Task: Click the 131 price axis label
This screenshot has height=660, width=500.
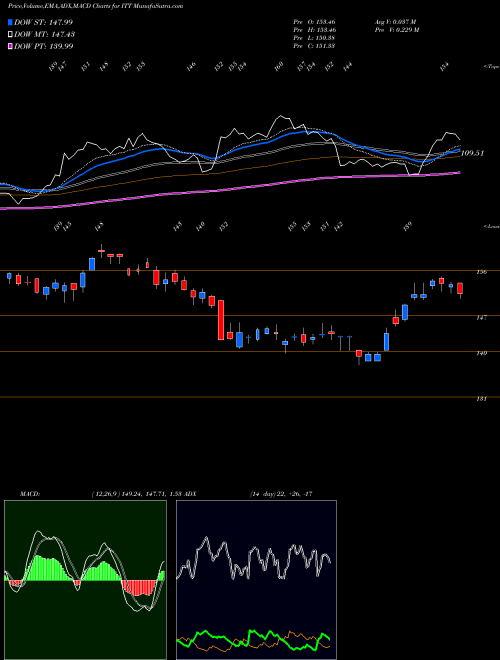Action: click(x=482, y=398)
